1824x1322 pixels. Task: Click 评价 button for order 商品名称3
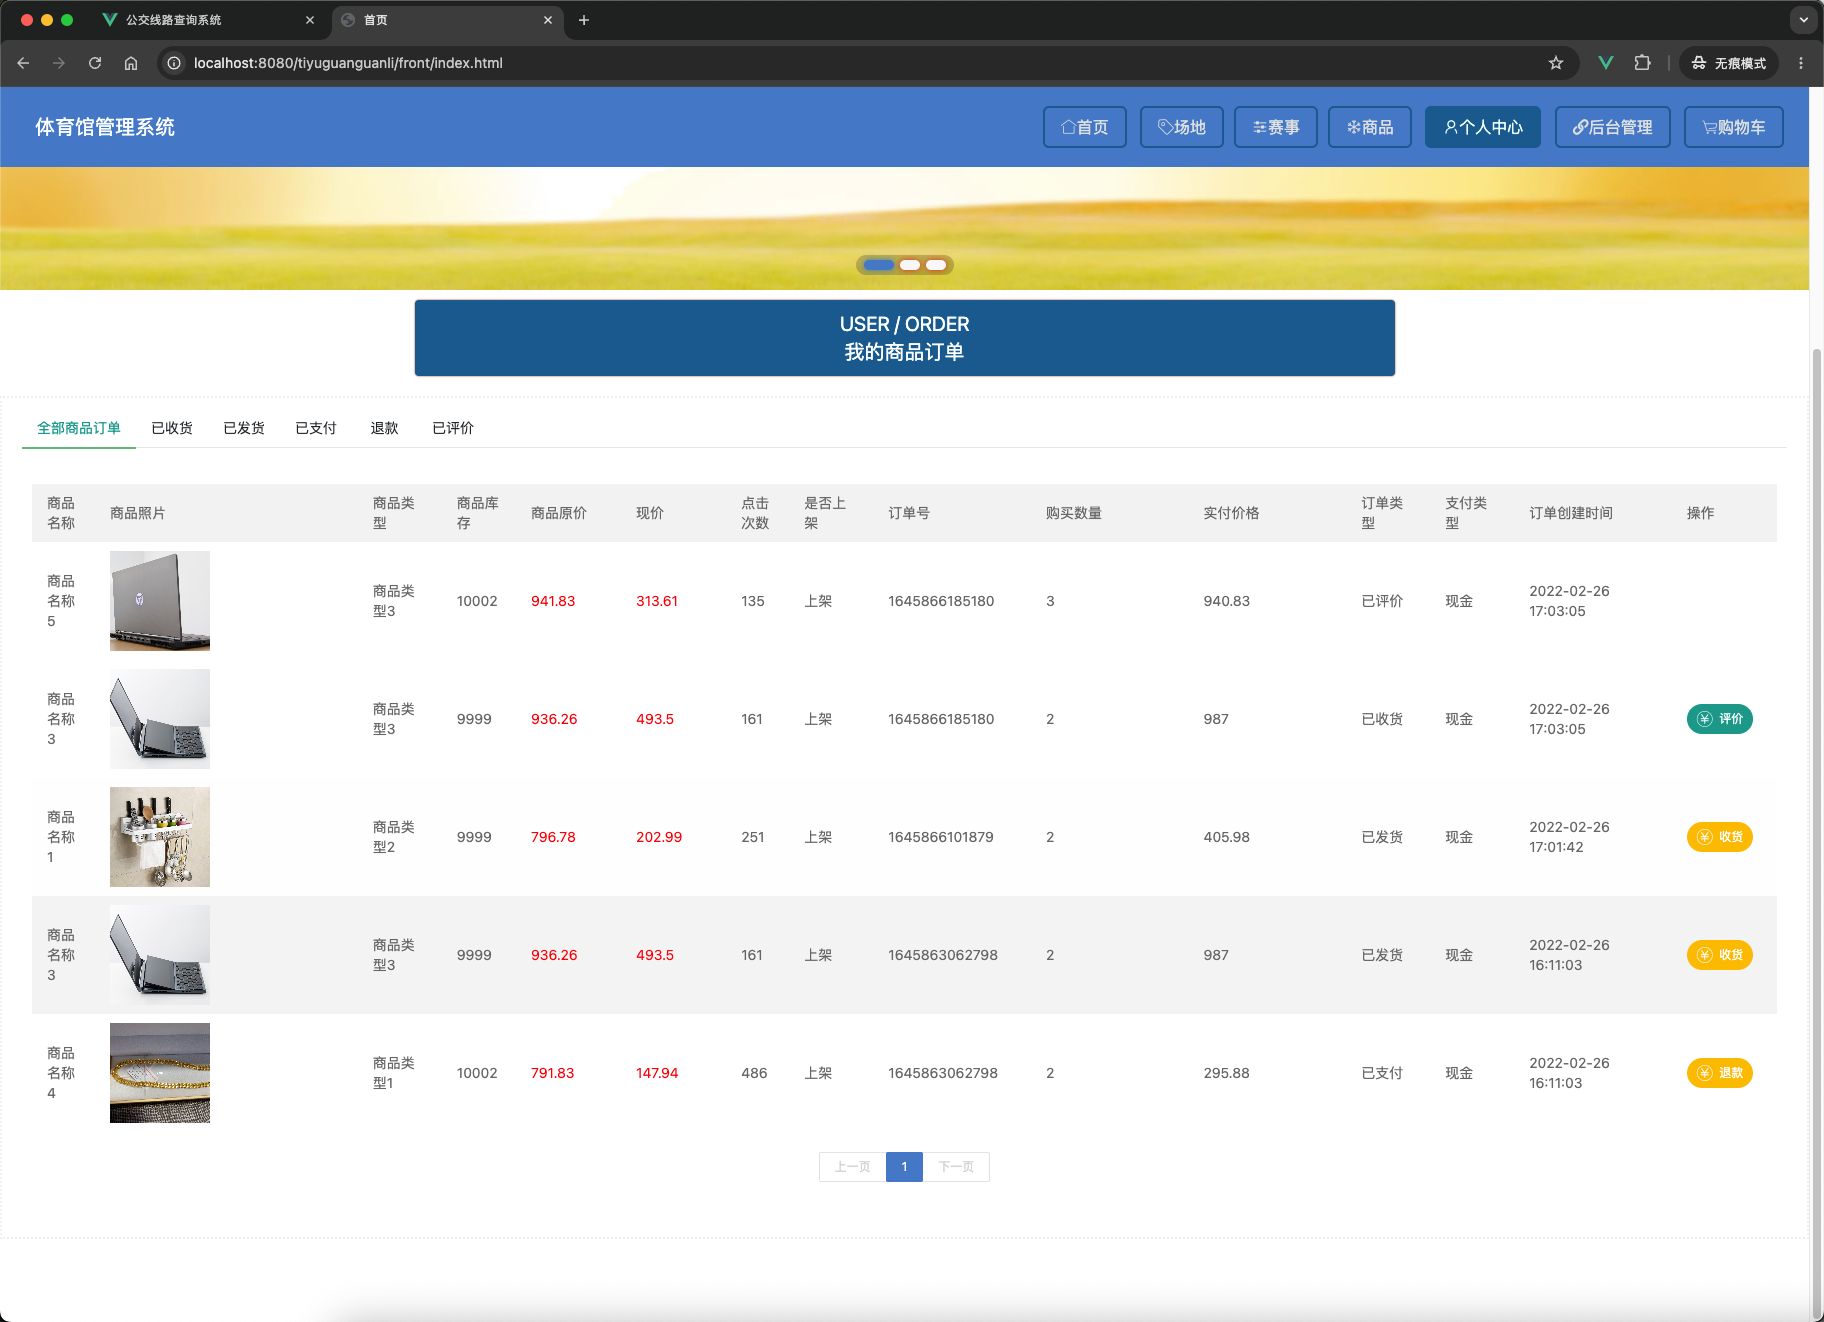(1720, 719)
